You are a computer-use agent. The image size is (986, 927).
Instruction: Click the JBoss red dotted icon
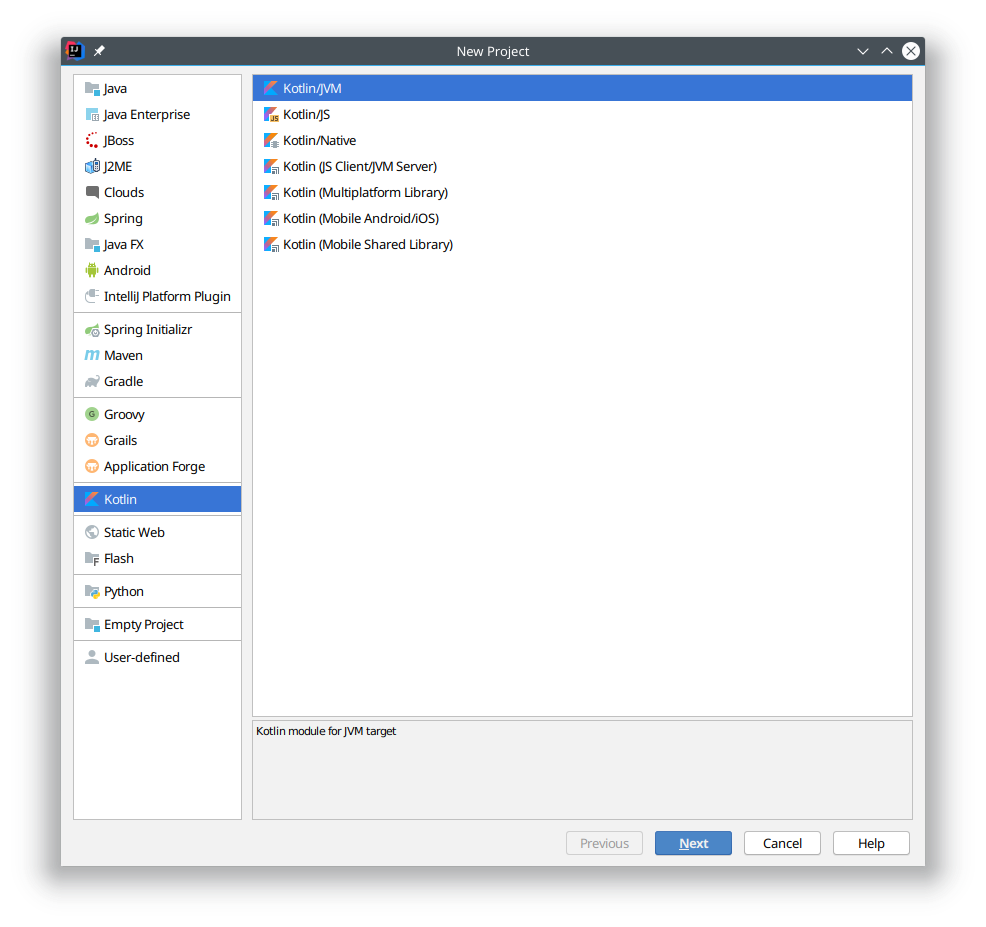(x=92, y=140)
